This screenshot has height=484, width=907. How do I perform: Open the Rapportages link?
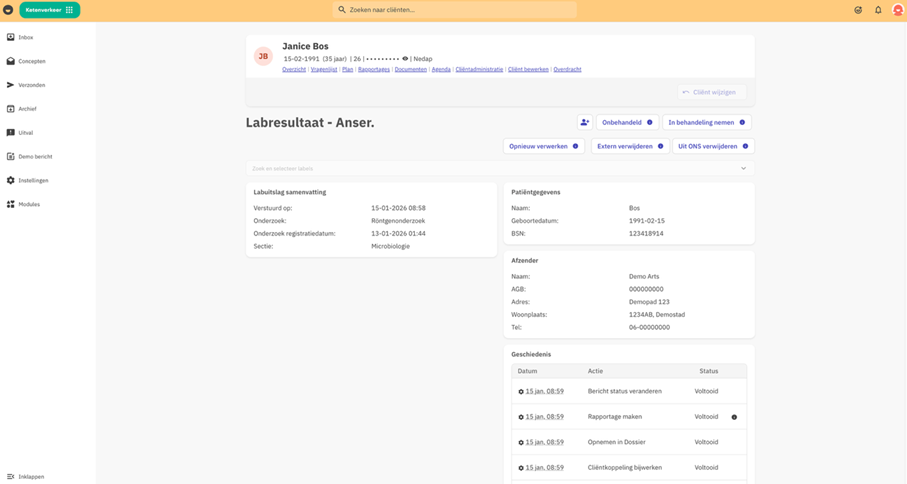coord(374,69)
